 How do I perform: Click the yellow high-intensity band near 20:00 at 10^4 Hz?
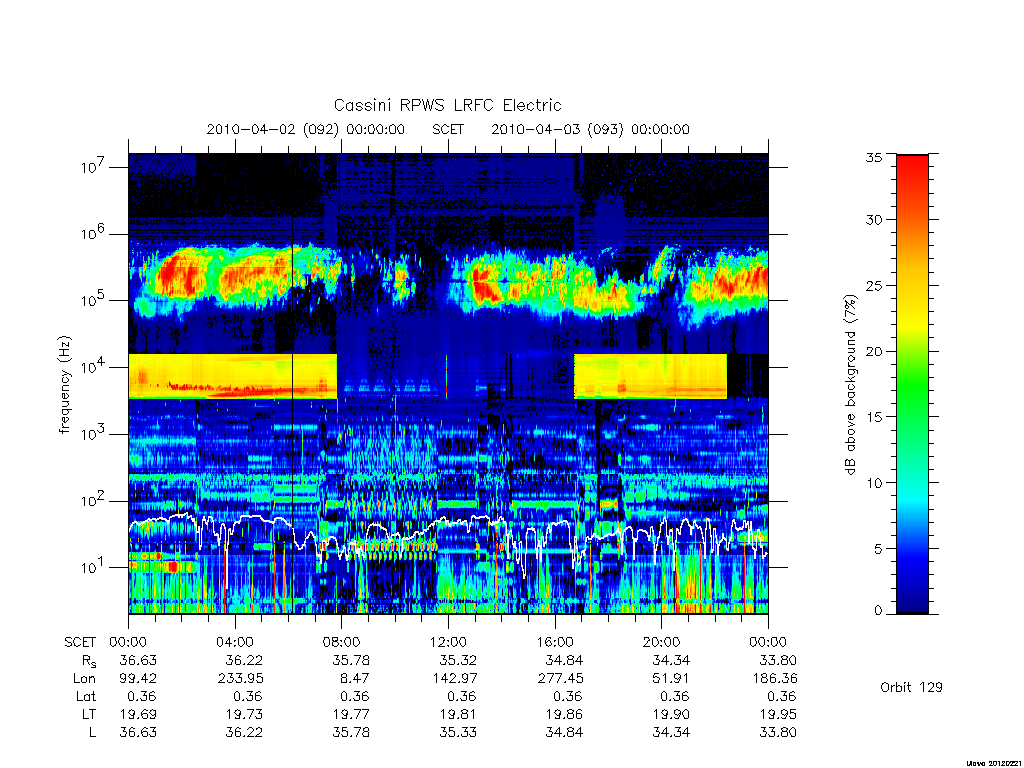pos(650,377)
